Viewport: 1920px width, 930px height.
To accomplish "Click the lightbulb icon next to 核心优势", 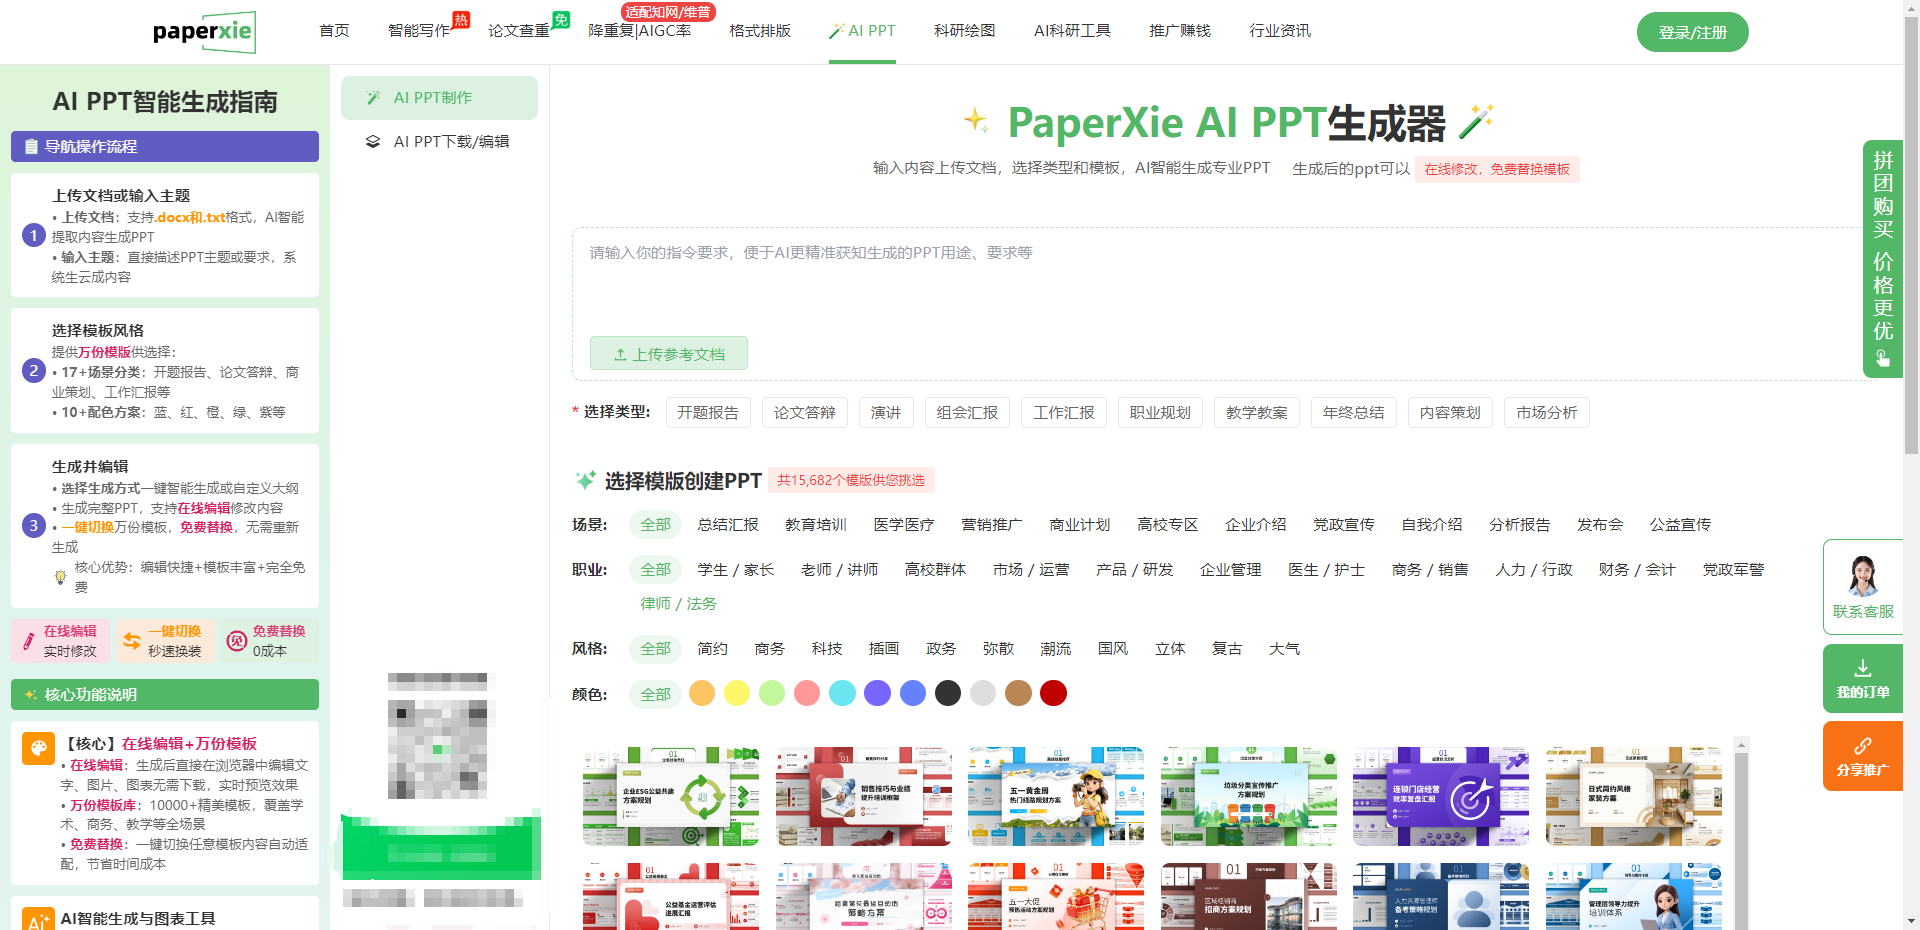I will point(60,577).
